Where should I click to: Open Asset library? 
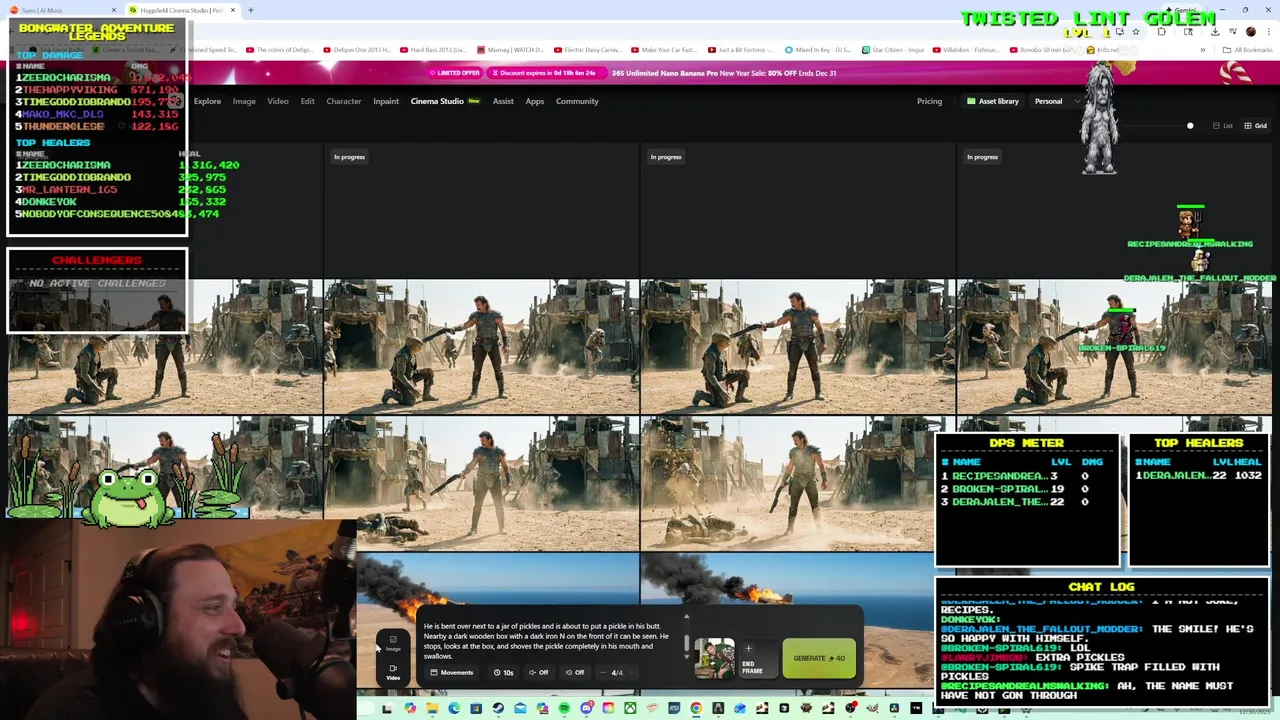pos(992,101)
